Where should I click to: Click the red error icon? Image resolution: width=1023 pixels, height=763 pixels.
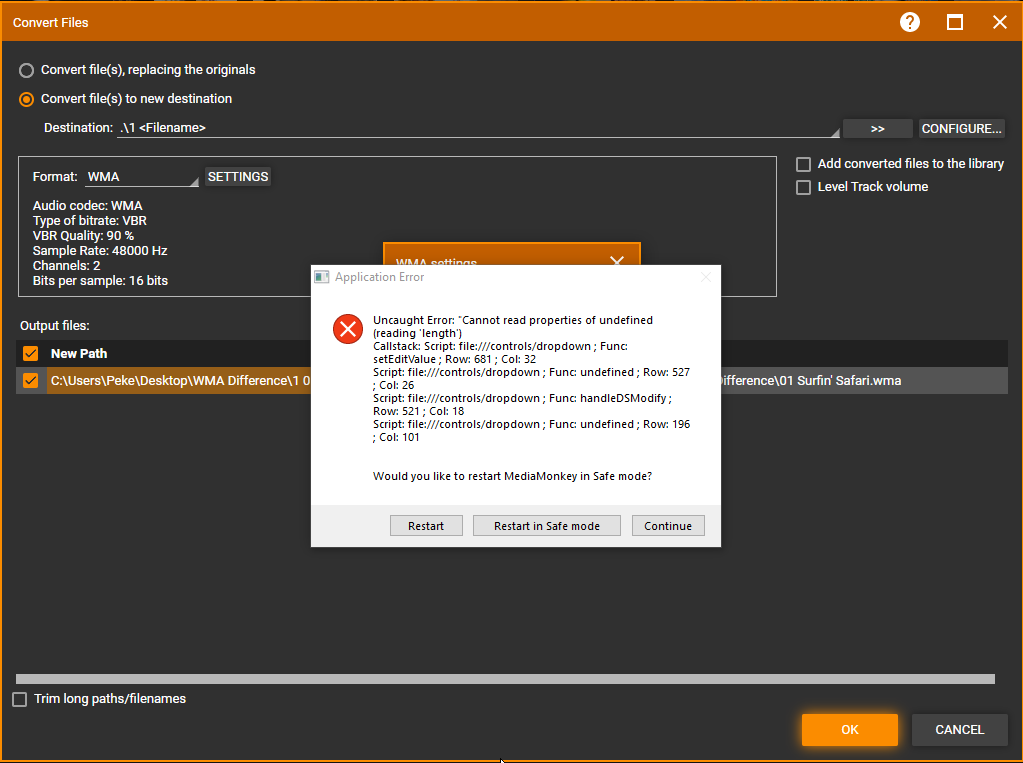tap(347, 328)
